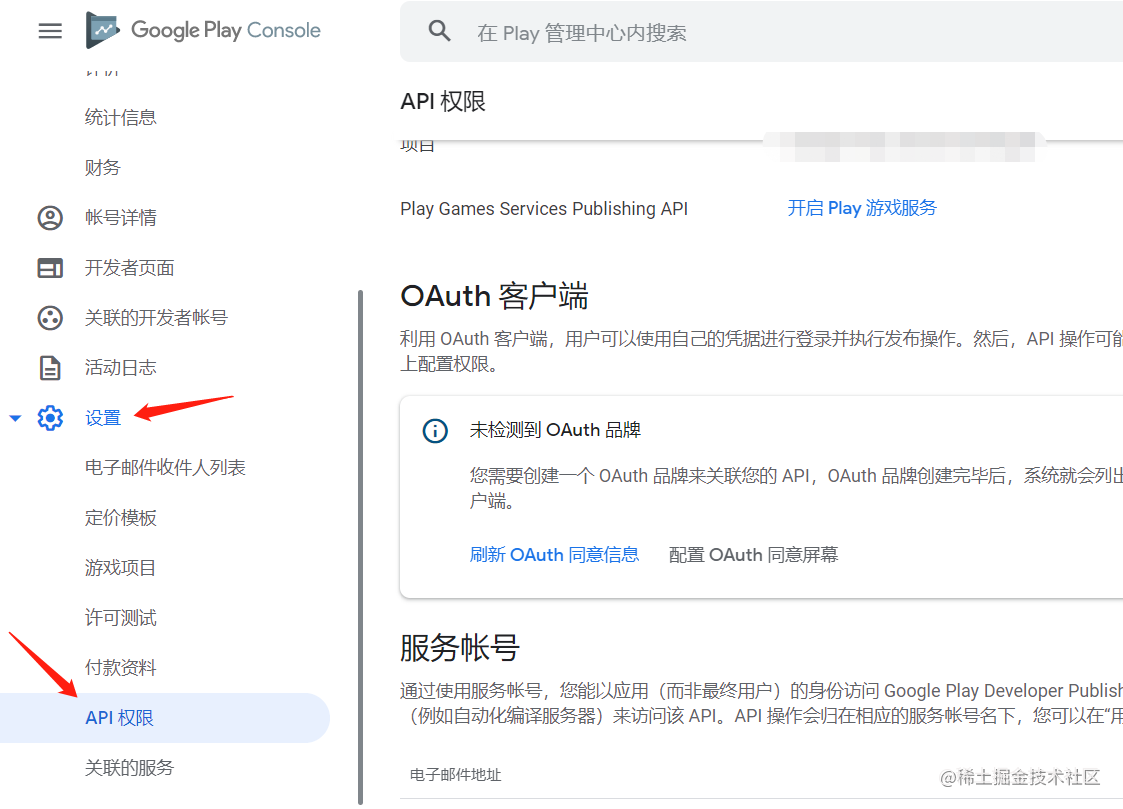Click the API 权限 page title

443,102
